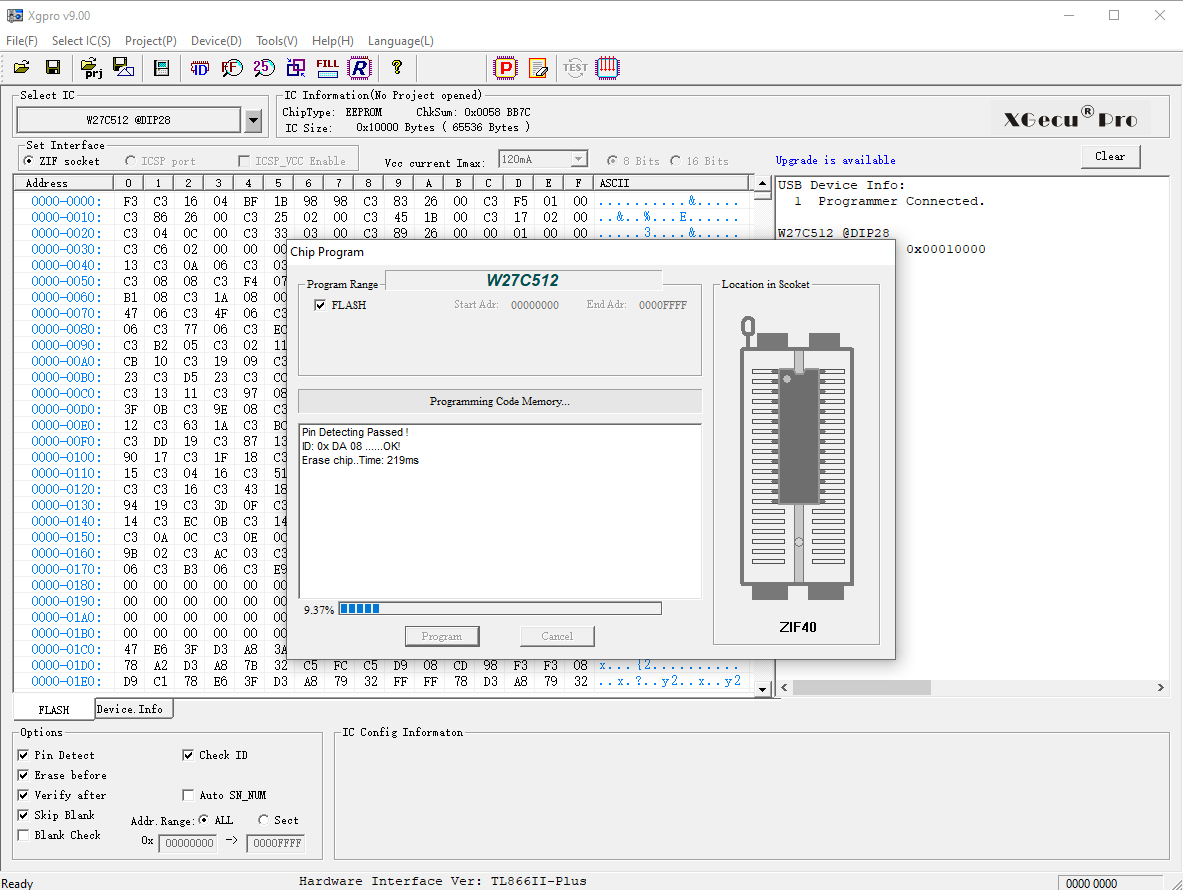Image resolution: width=1183 pixels, height=890 pixels.
Task: Click log panel scroll right arrow
Action: tap(1160, 687)
